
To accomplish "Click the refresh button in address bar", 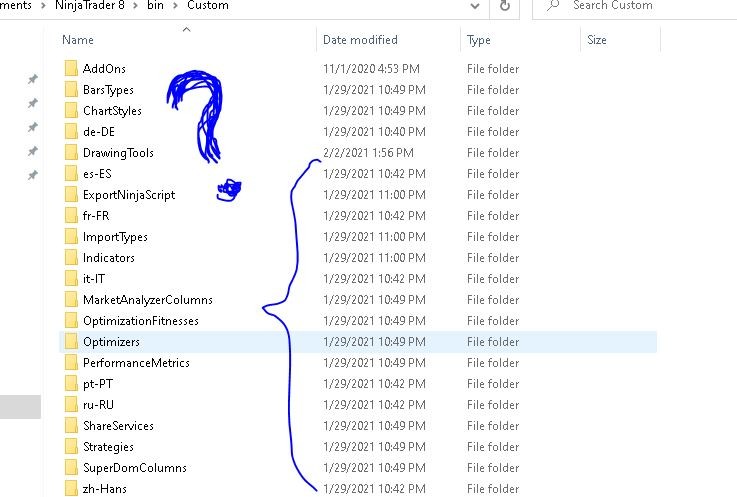I will 505,6.
